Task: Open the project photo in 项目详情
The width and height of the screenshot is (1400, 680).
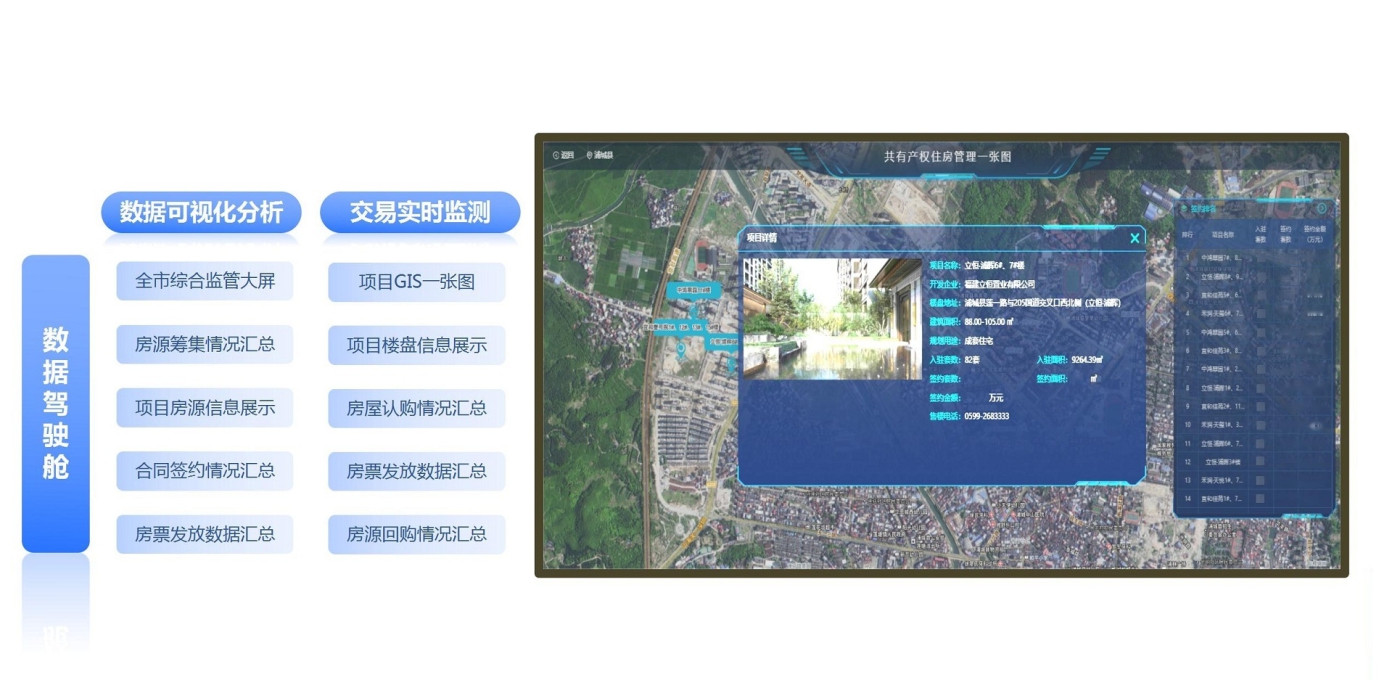Action: [832, 319]
